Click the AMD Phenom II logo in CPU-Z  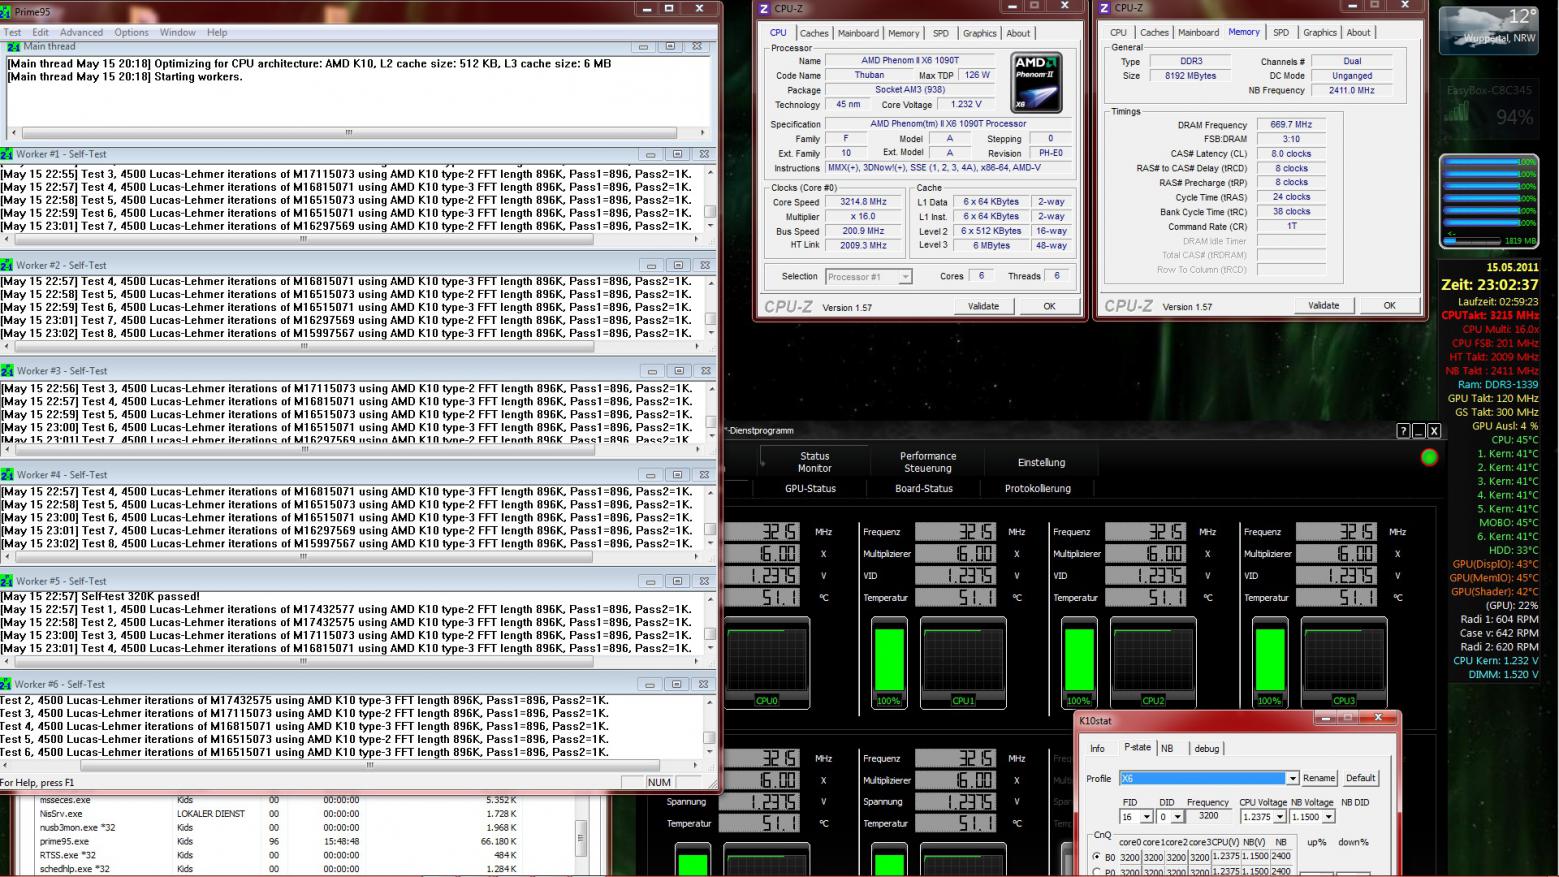[1035, 83]
